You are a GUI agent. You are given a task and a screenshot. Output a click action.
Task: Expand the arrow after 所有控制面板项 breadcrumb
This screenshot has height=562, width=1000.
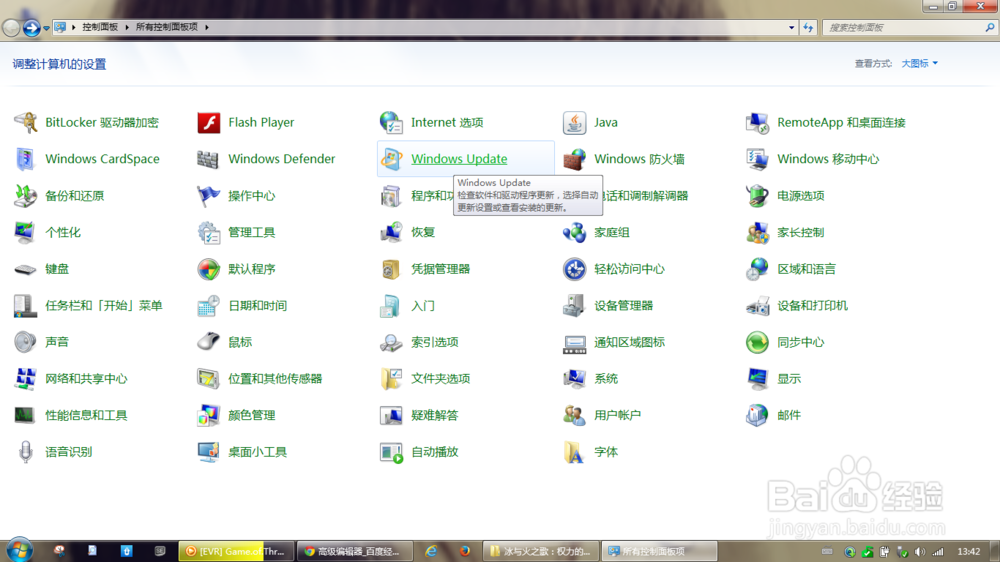tap(207, 27)
